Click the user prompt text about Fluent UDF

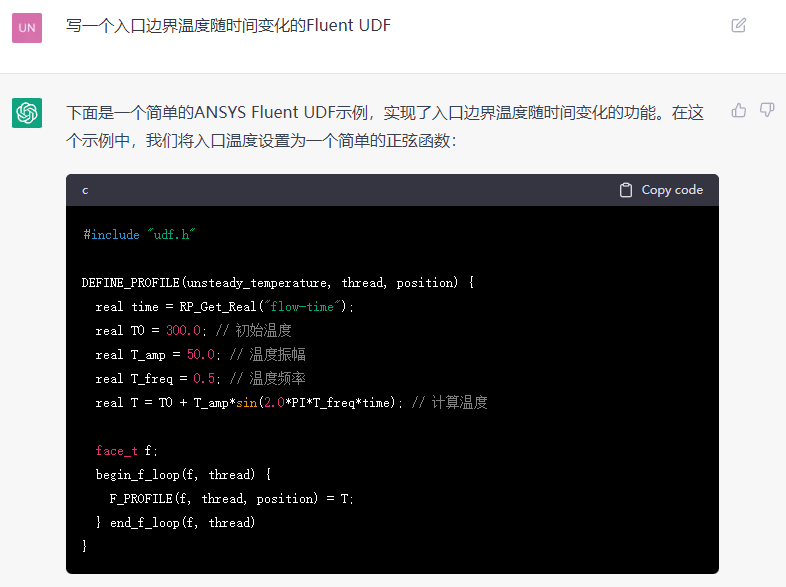click(x=228, y=25)
